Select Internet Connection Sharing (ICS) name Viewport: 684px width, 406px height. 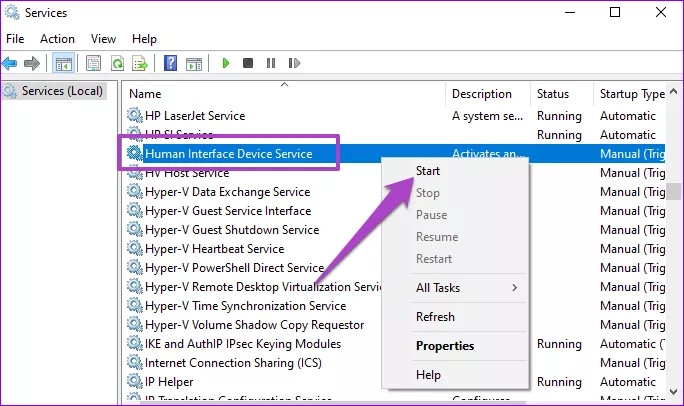[233, 362]
